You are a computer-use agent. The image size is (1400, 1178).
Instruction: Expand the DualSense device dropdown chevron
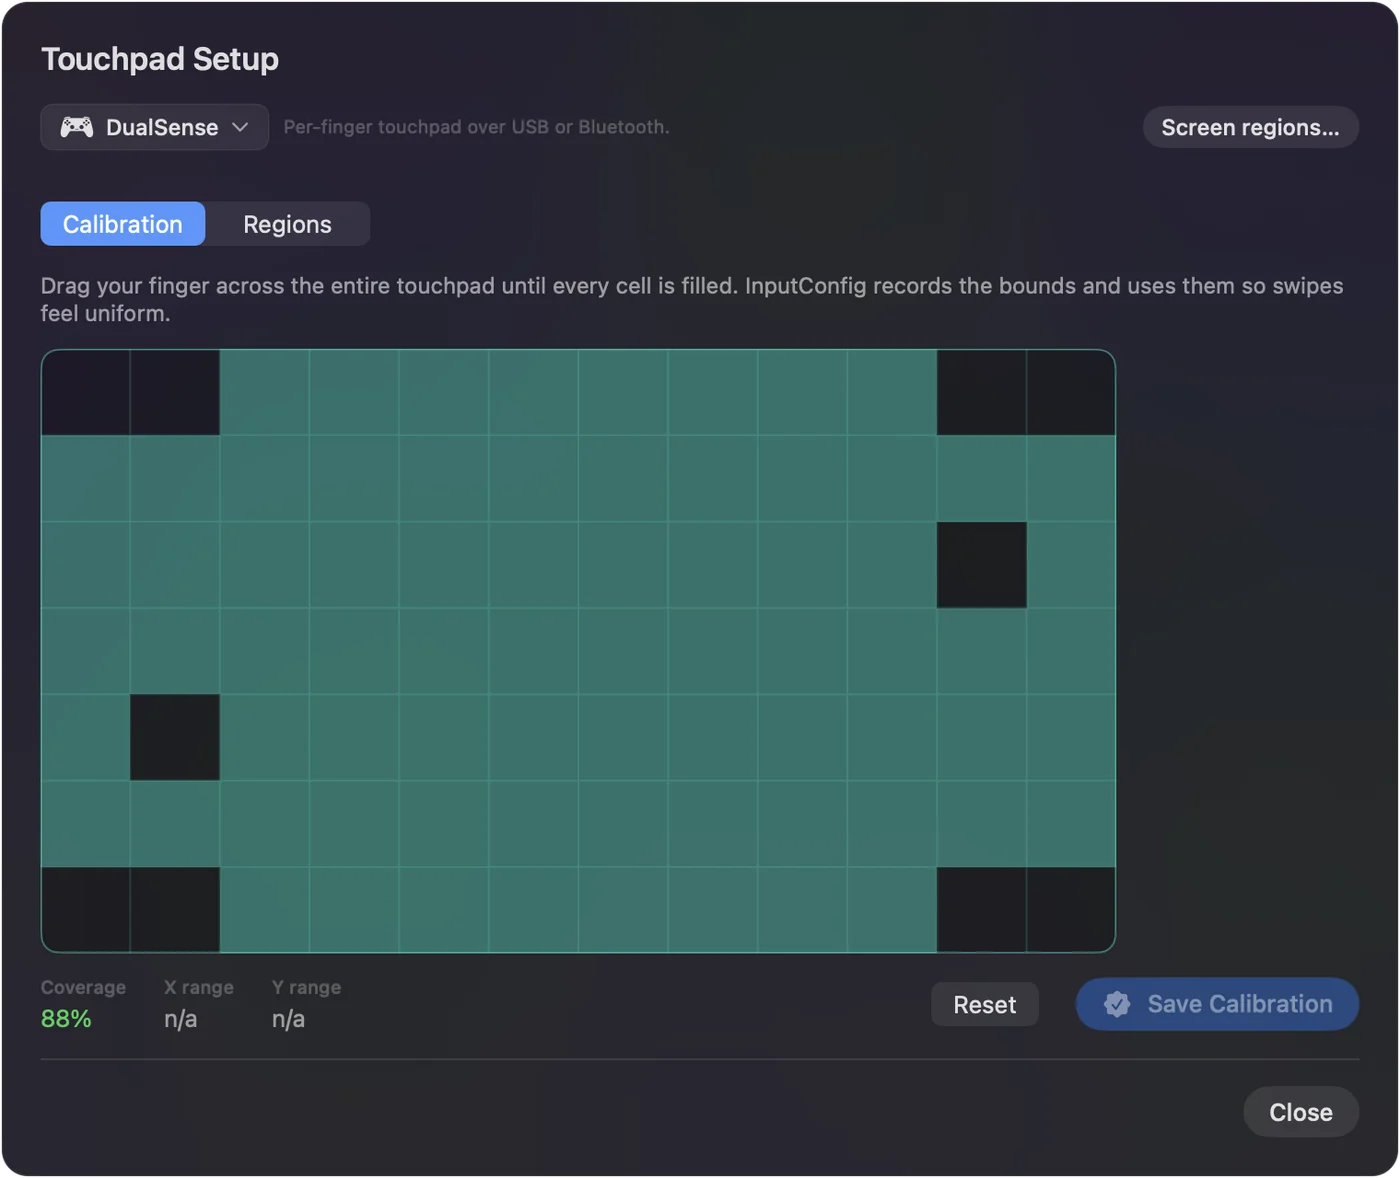240,127
